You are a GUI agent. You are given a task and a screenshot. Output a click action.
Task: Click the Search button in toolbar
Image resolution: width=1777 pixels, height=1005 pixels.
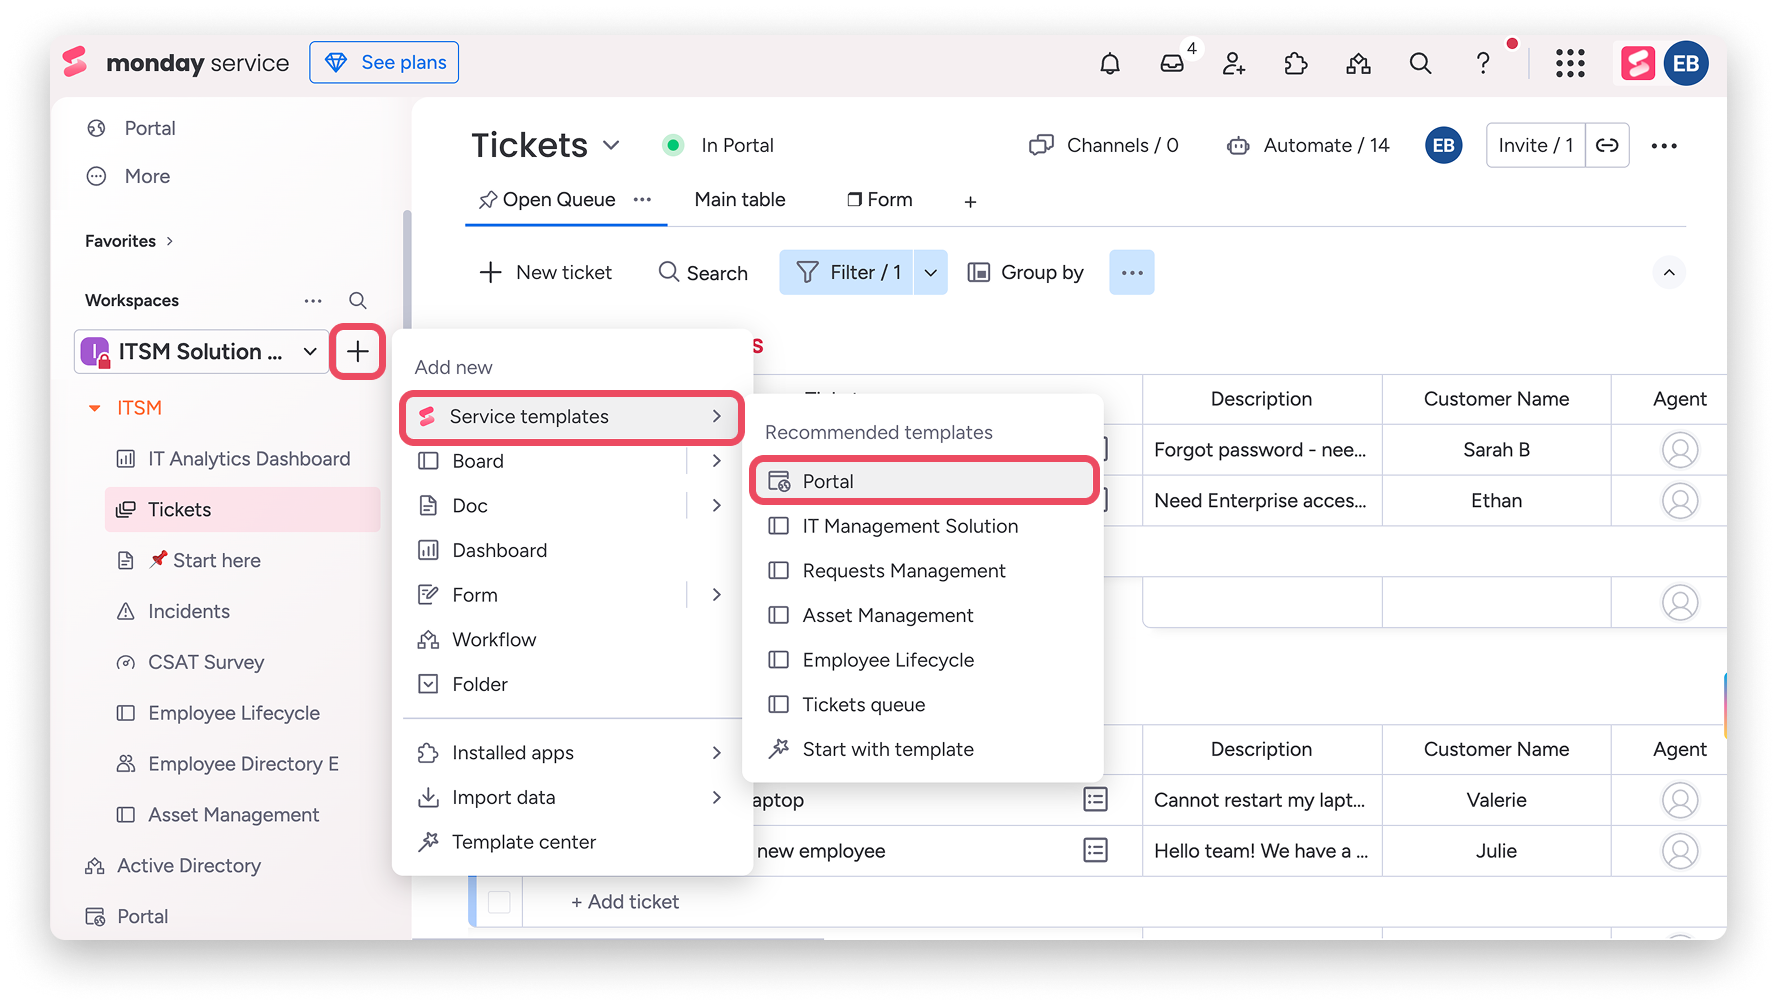[703, 272]
